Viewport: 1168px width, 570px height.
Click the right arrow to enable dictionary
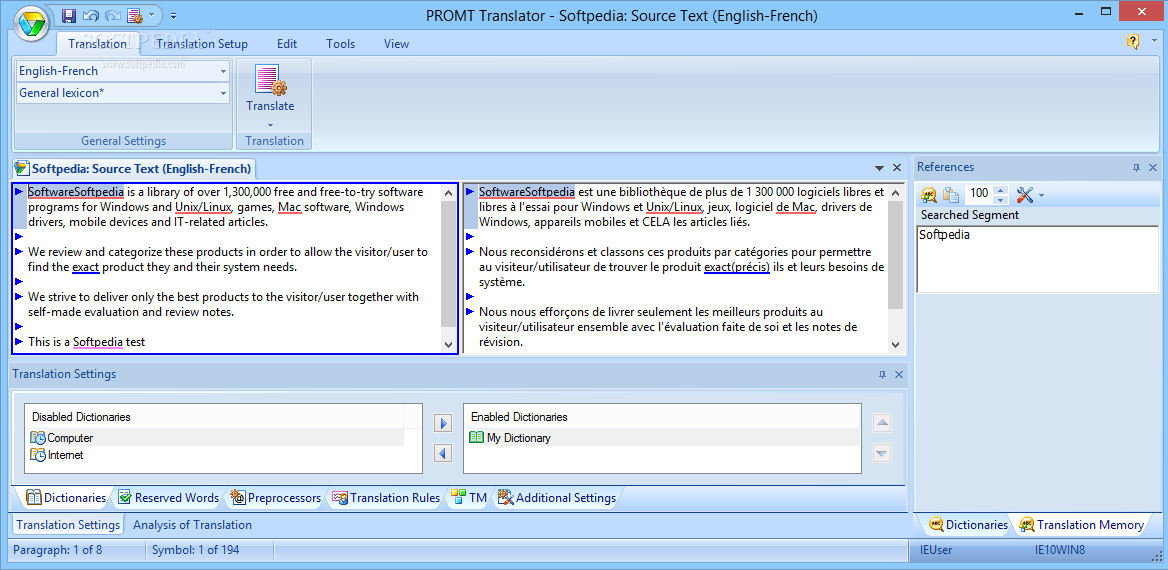pos(442,423)
